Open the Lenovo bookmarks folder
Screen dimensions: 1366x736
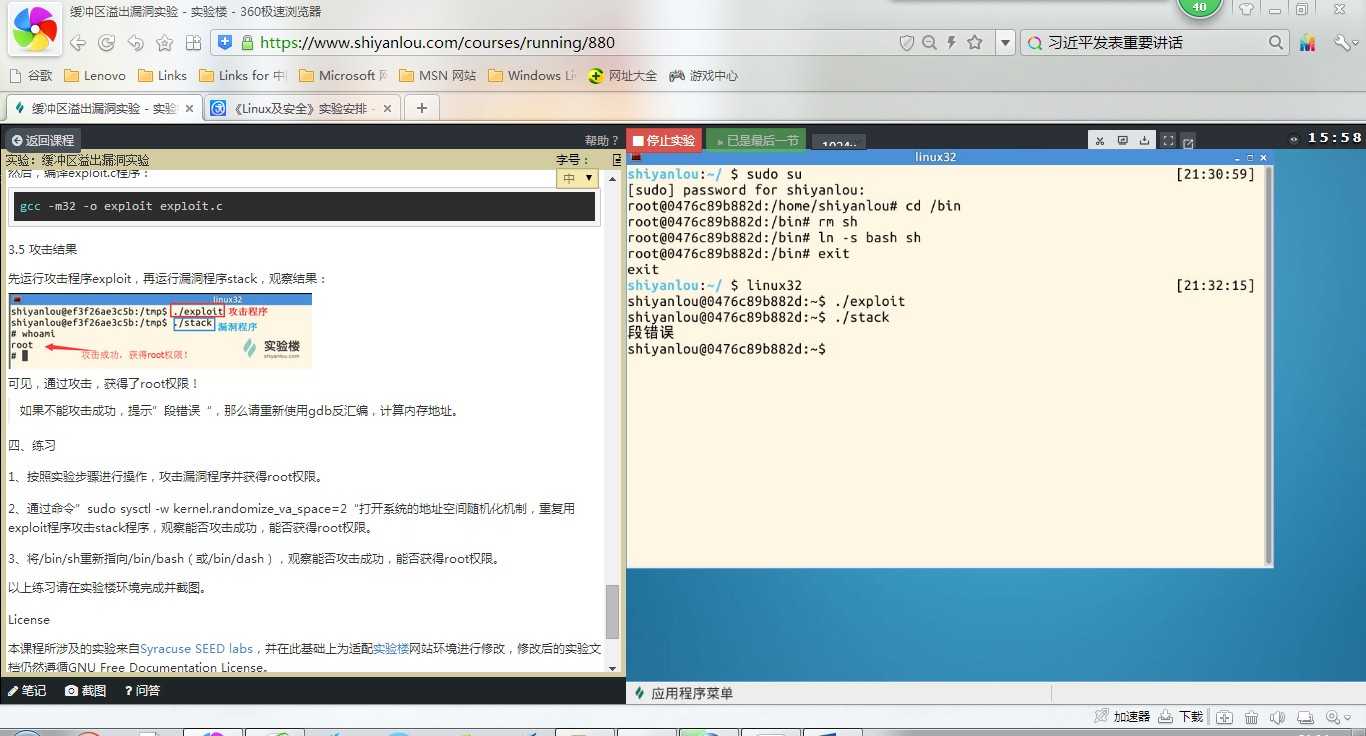coord(95,75)
